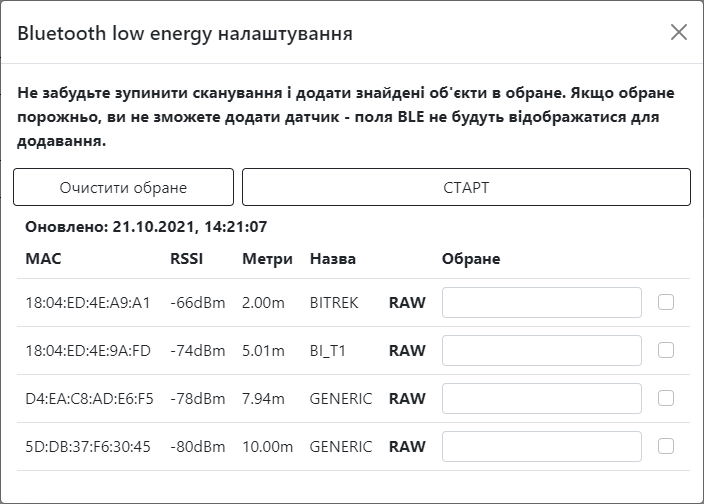Click the Очистити обране button

[x=123, y=187]
